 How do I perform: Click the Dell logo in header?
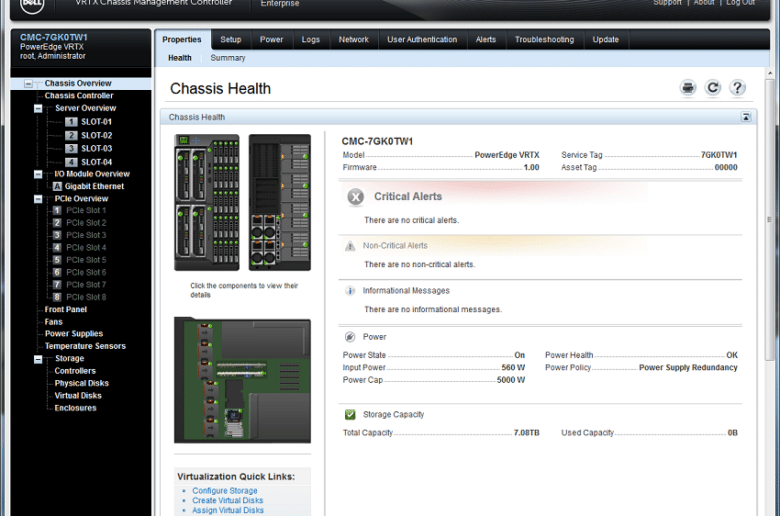click(32, 4)
